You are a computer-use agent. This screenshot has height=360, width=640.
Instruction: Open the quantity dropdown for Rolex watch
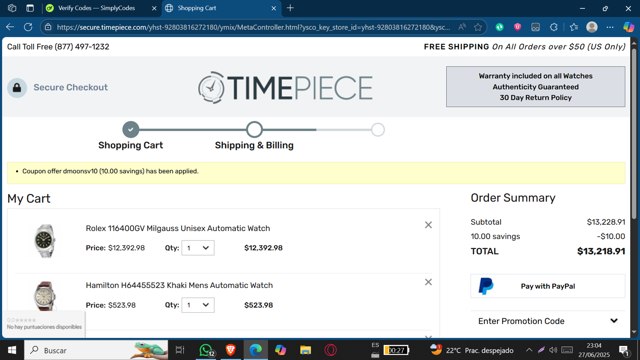tap(198, 248)
